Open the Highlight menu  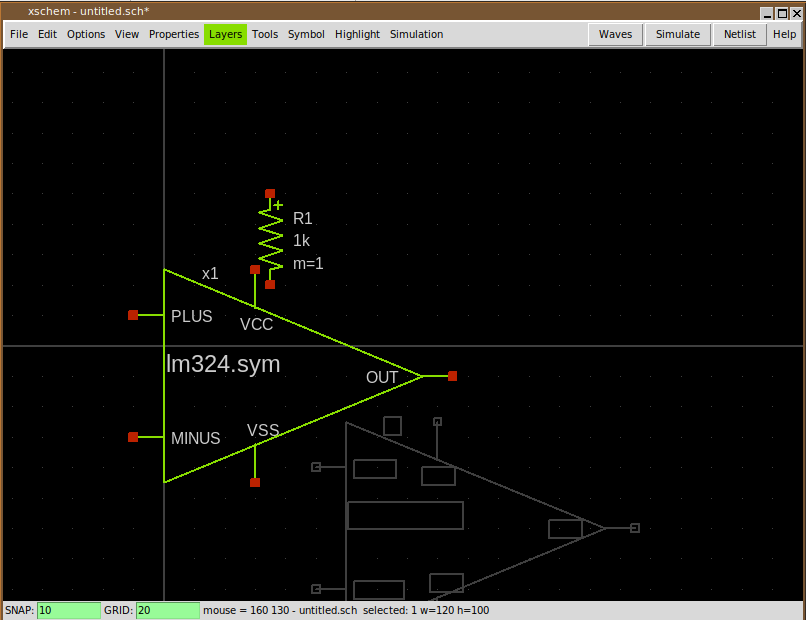pos(357,34)
